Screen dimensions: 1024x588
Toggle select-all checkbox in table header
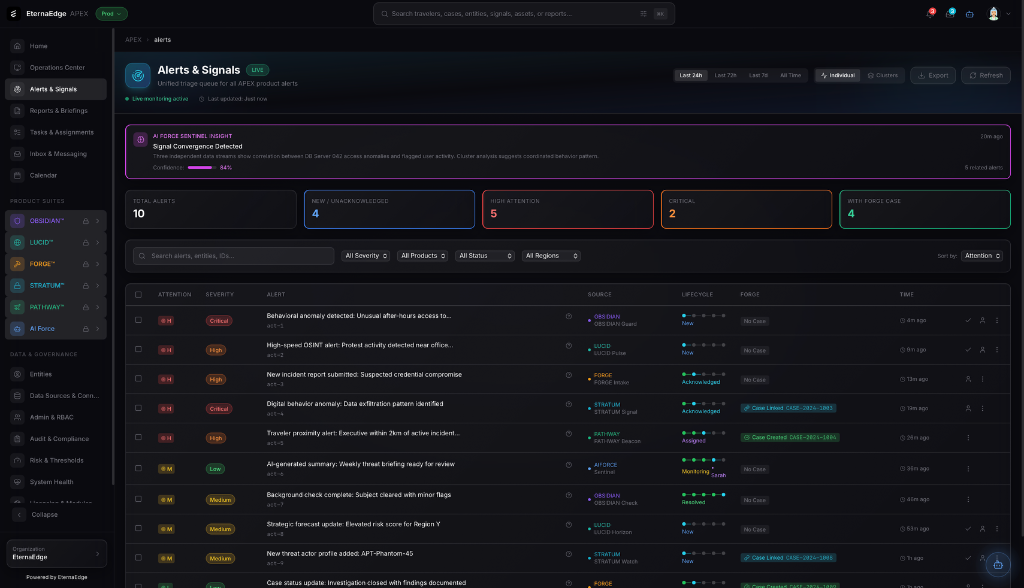tap(138, 295)
